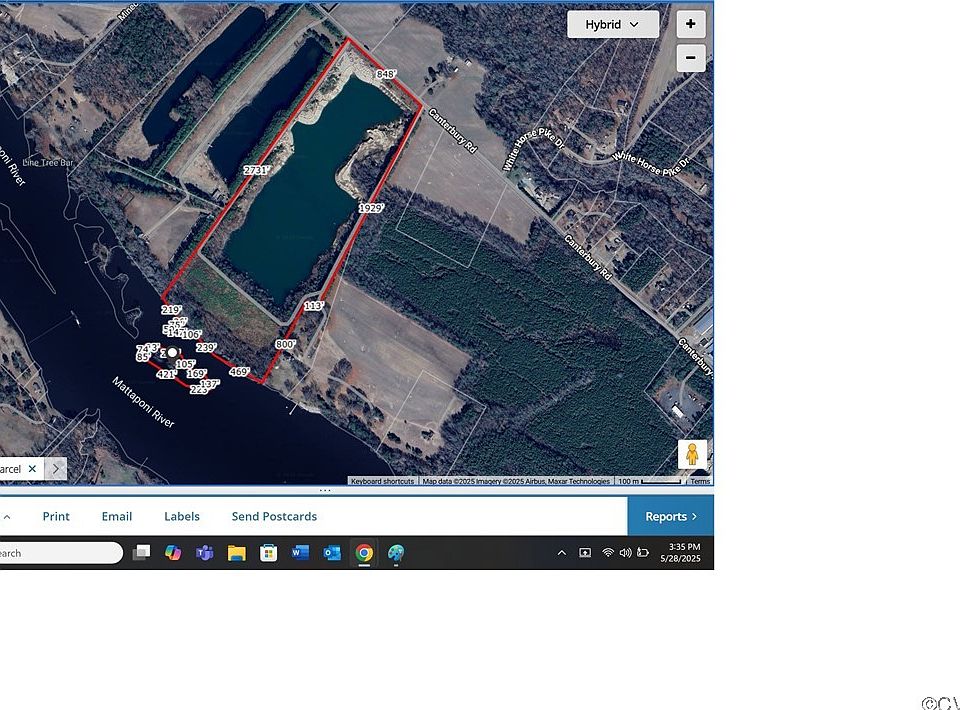Screen dimensions: 960x710
Task: Expand the caret left of Print
Action: tap(8, 517)
